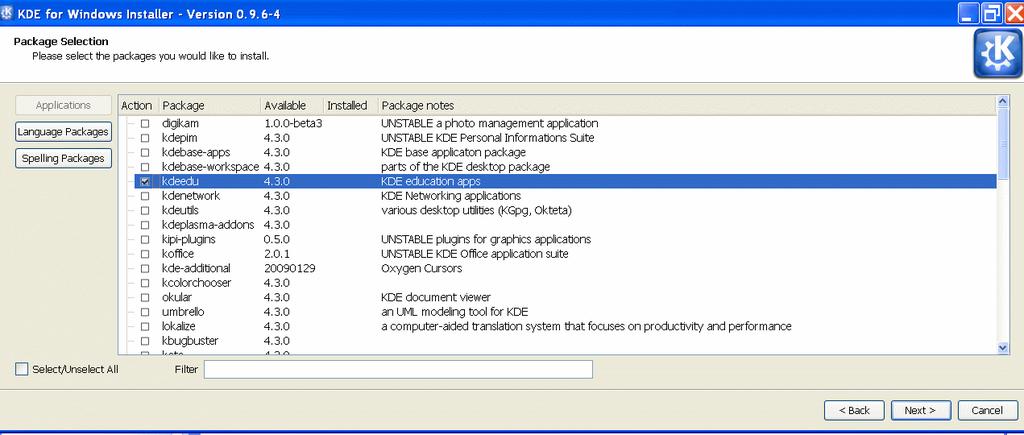1024x435 pixels.
Task: Select the okular package name
Action: tap(177, 298)
